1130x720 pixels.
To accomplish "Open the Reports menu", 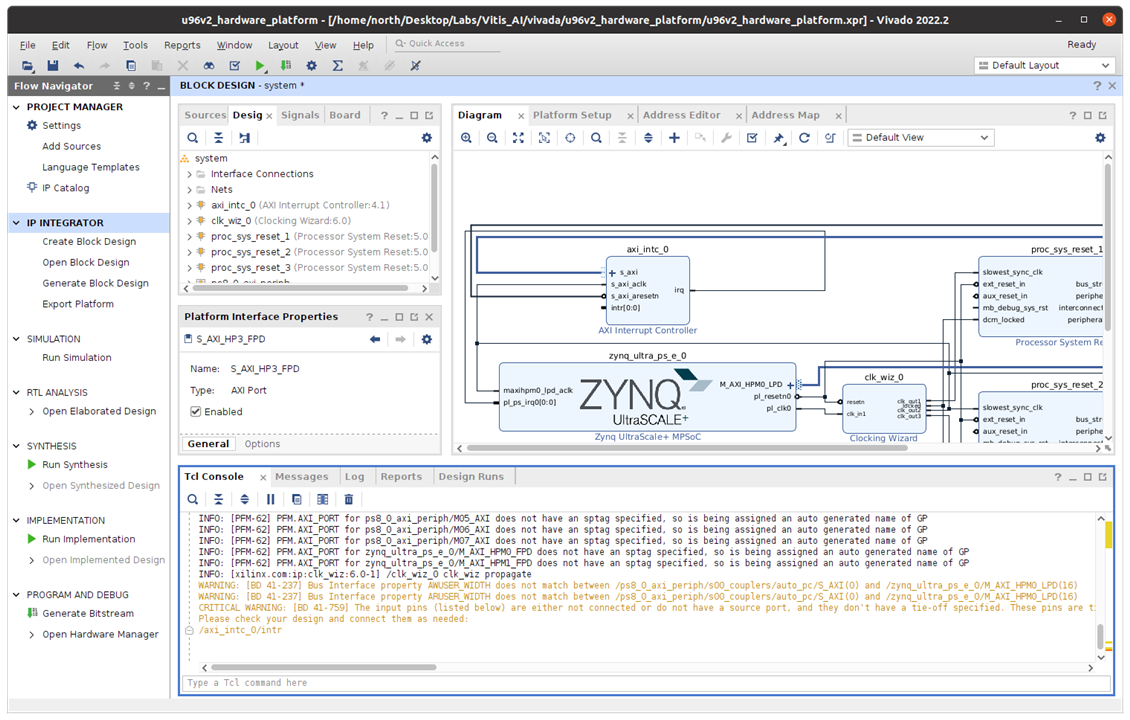I will point(182,45).
